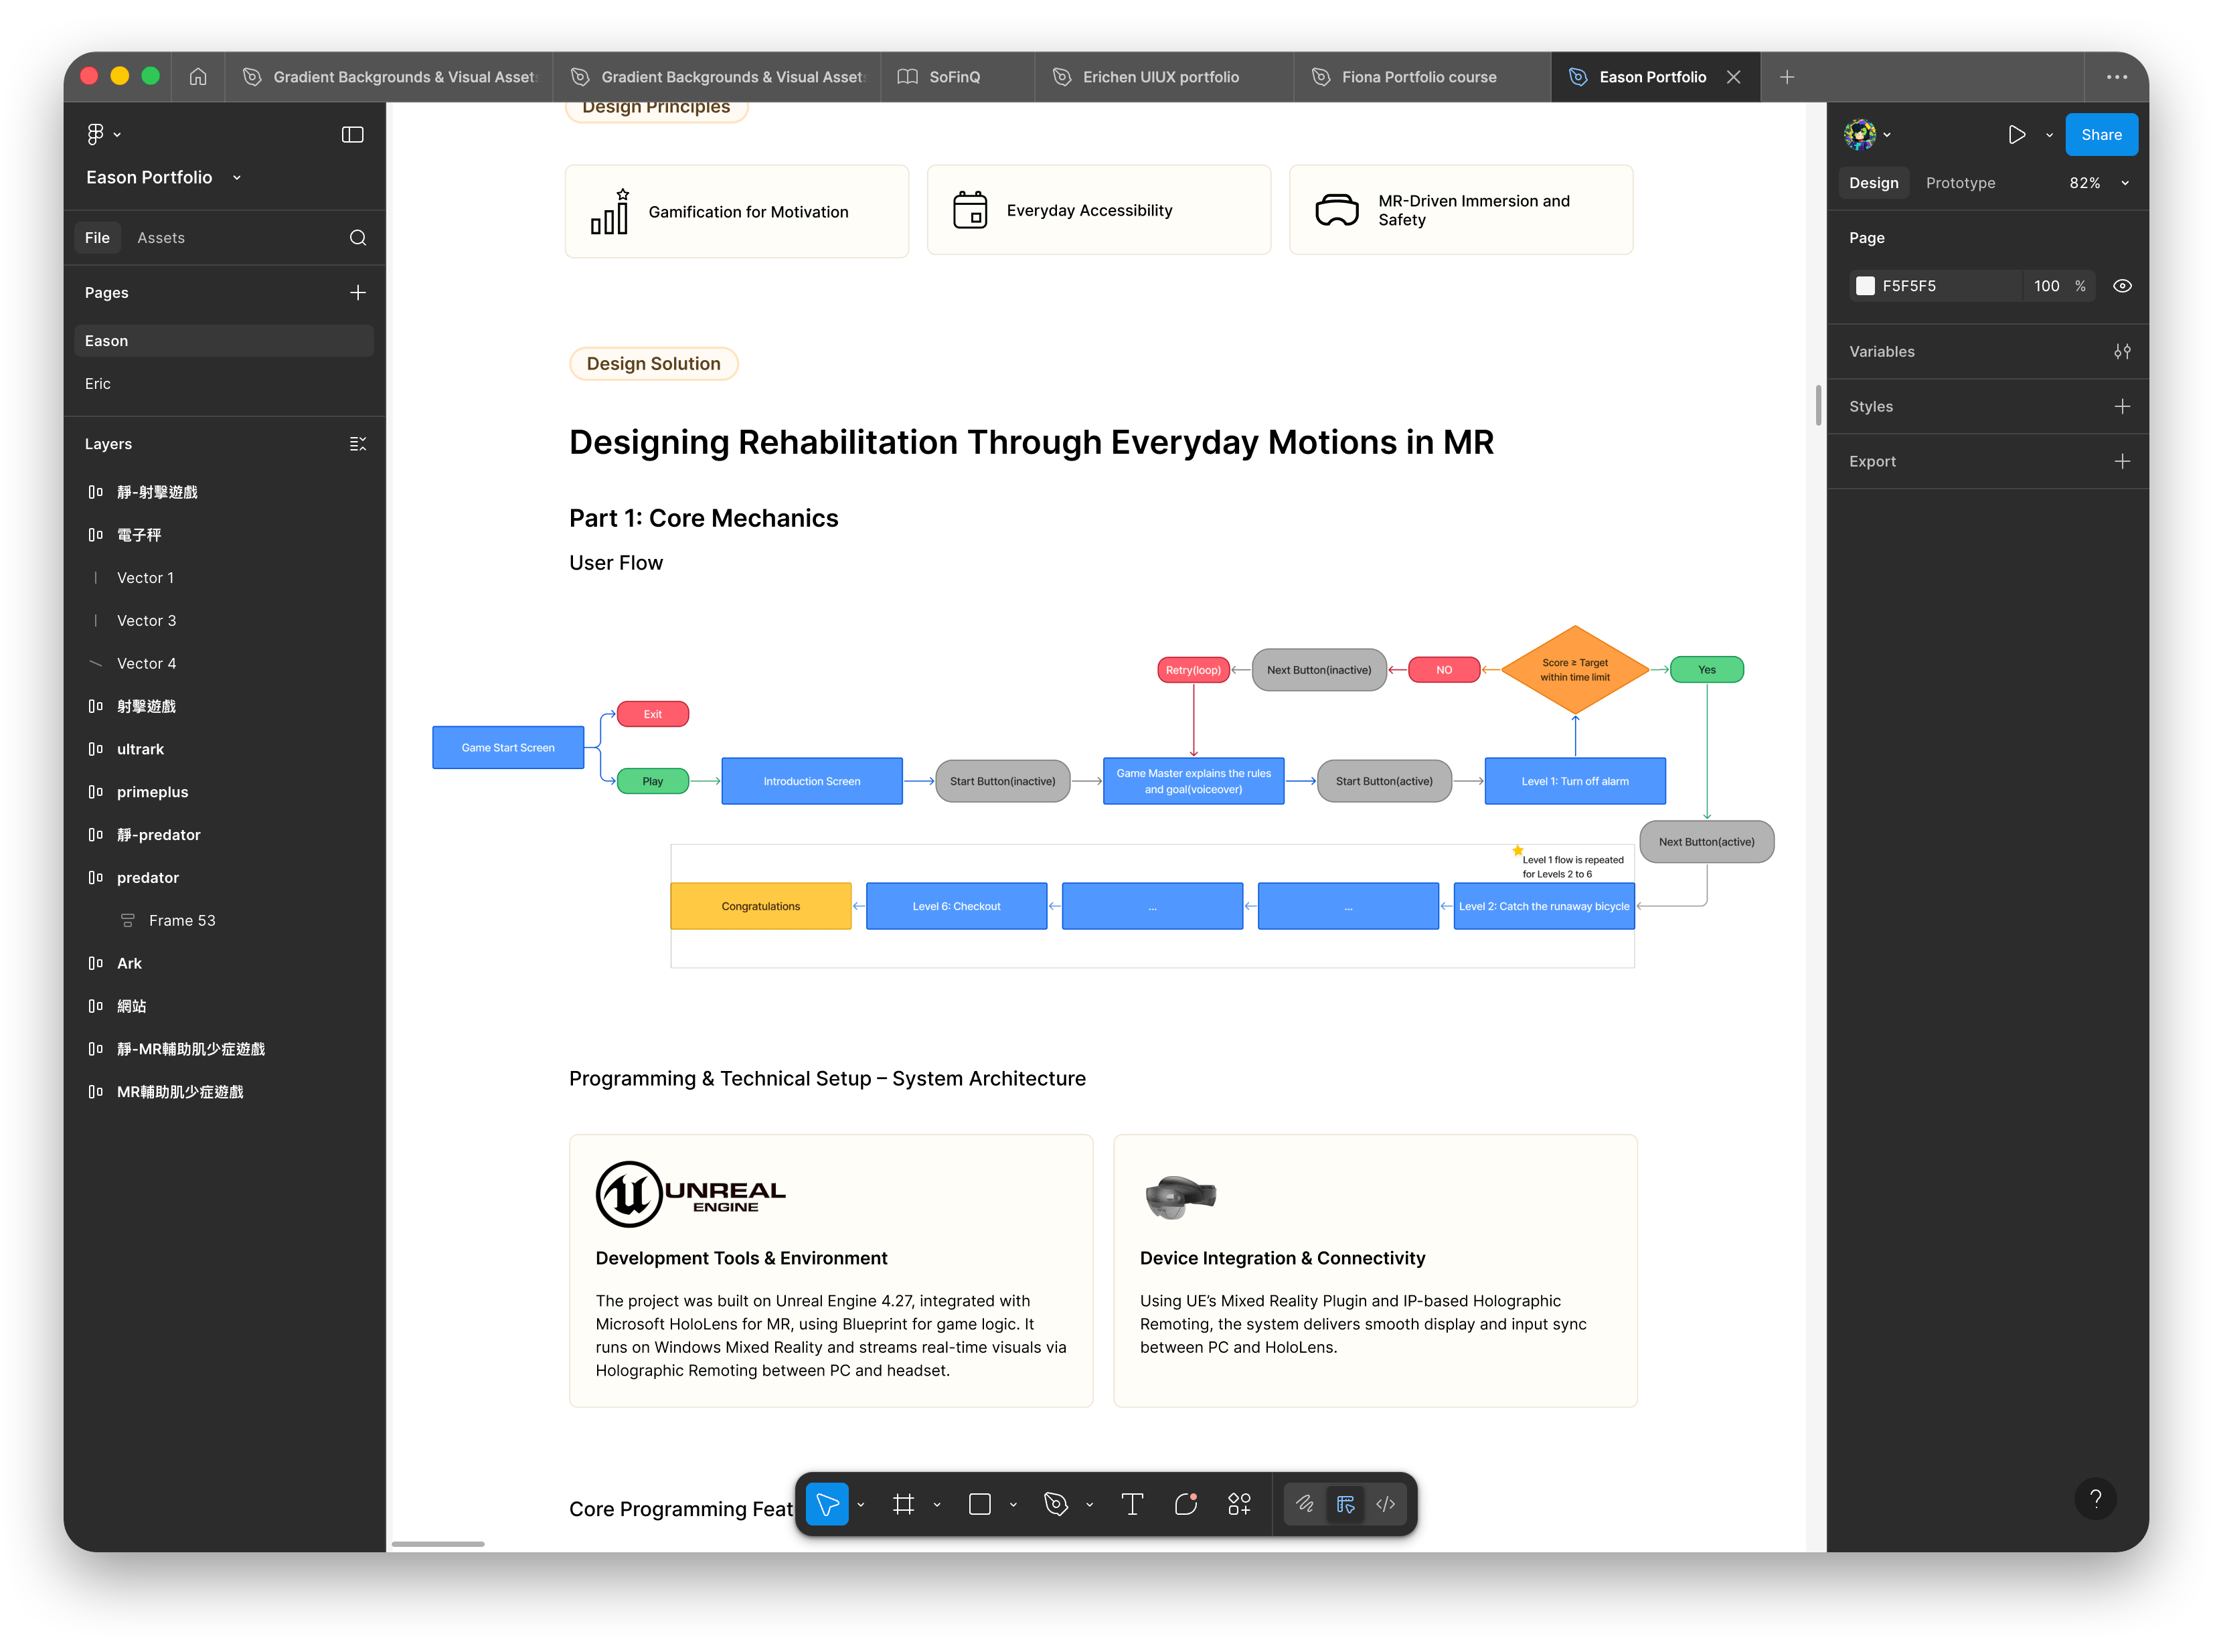The width and height of the screenshot is (2213, 1652).
Task: Click the F5F5F5 page color swatch
Action: [1865, 286]
